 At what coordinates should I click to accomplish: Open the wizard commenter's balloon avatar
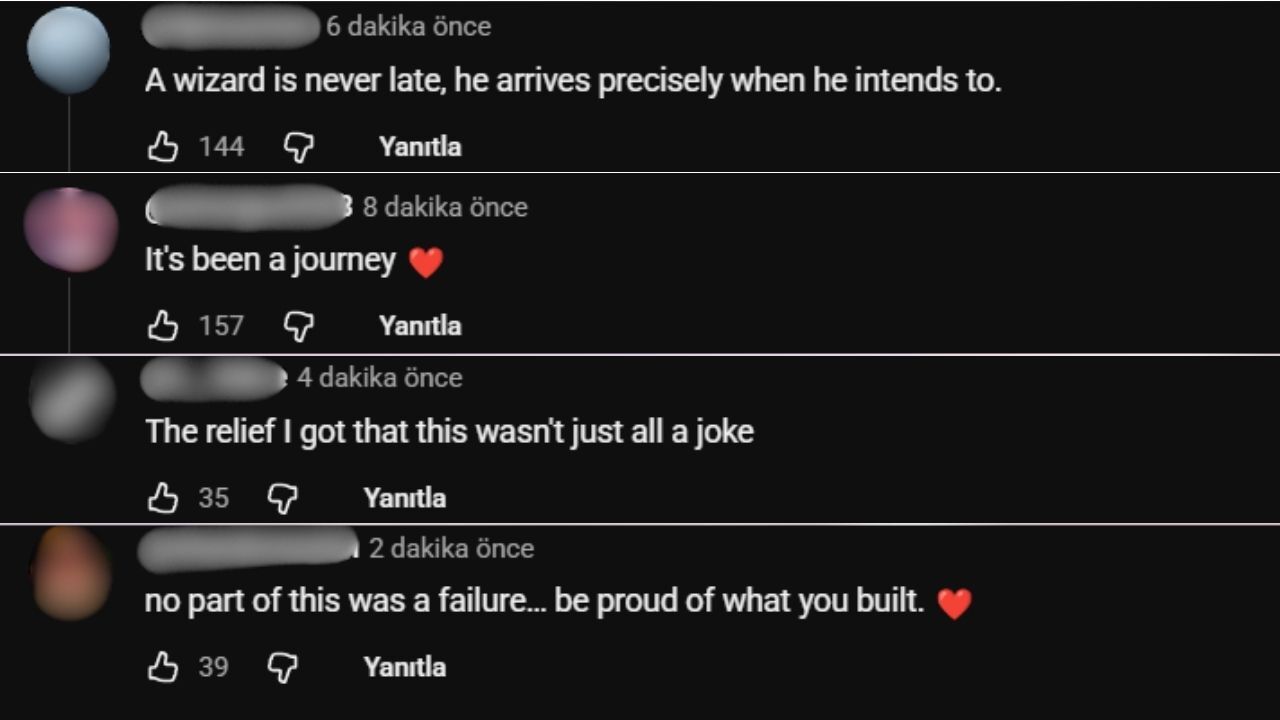tap(68, 48)
